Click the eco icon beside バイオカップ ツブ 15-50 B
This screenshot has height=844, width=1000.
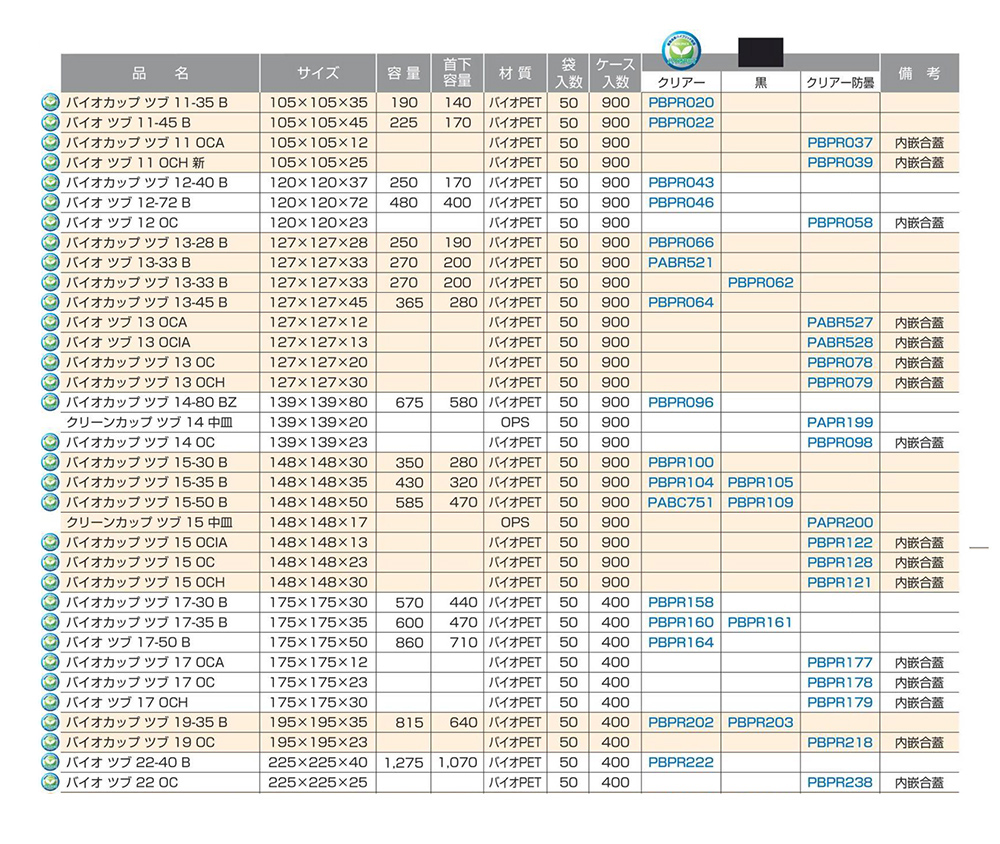coord(50,502)
